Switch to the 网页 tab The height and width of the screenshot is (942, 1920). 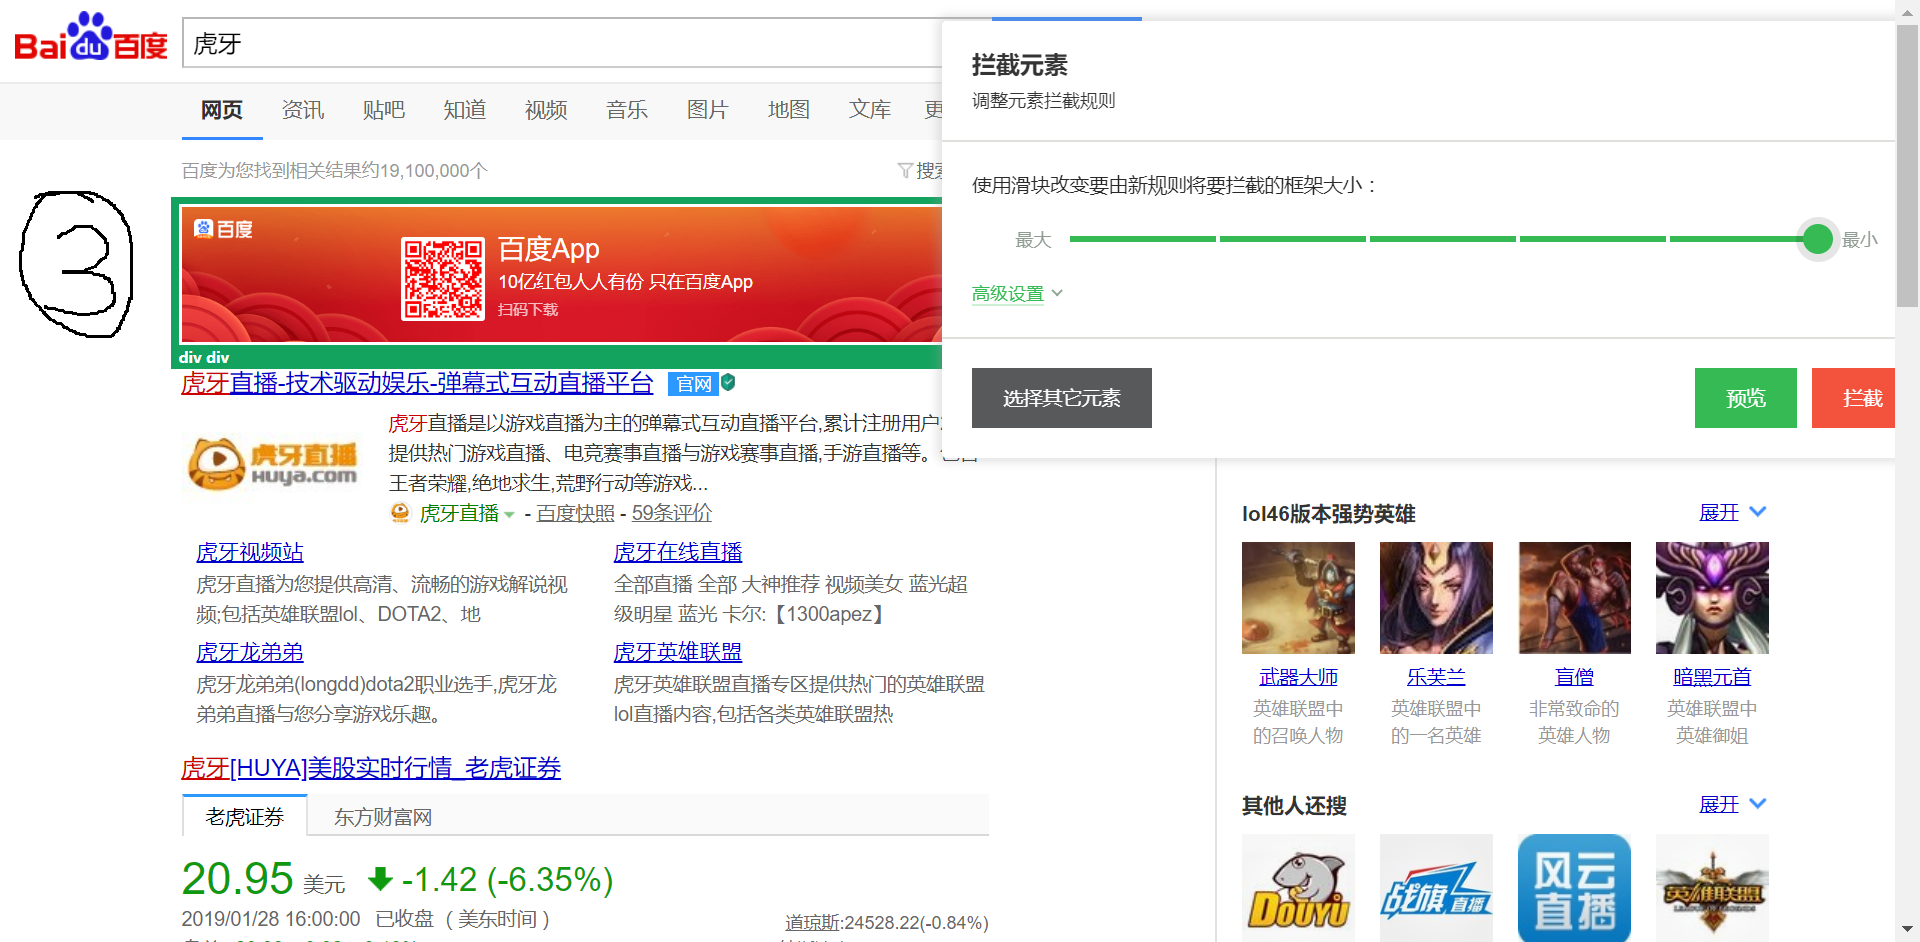tap(222, 110)
